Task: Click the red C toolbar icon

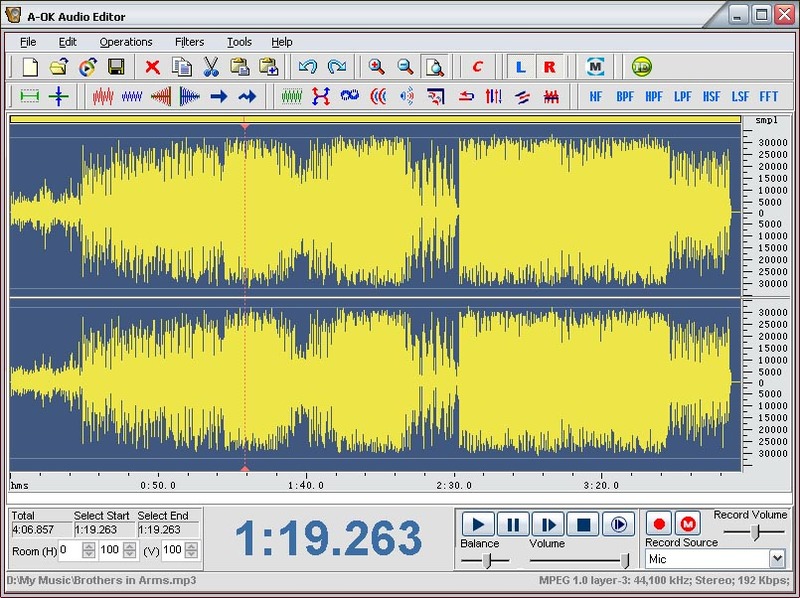Action: point(478,67)
